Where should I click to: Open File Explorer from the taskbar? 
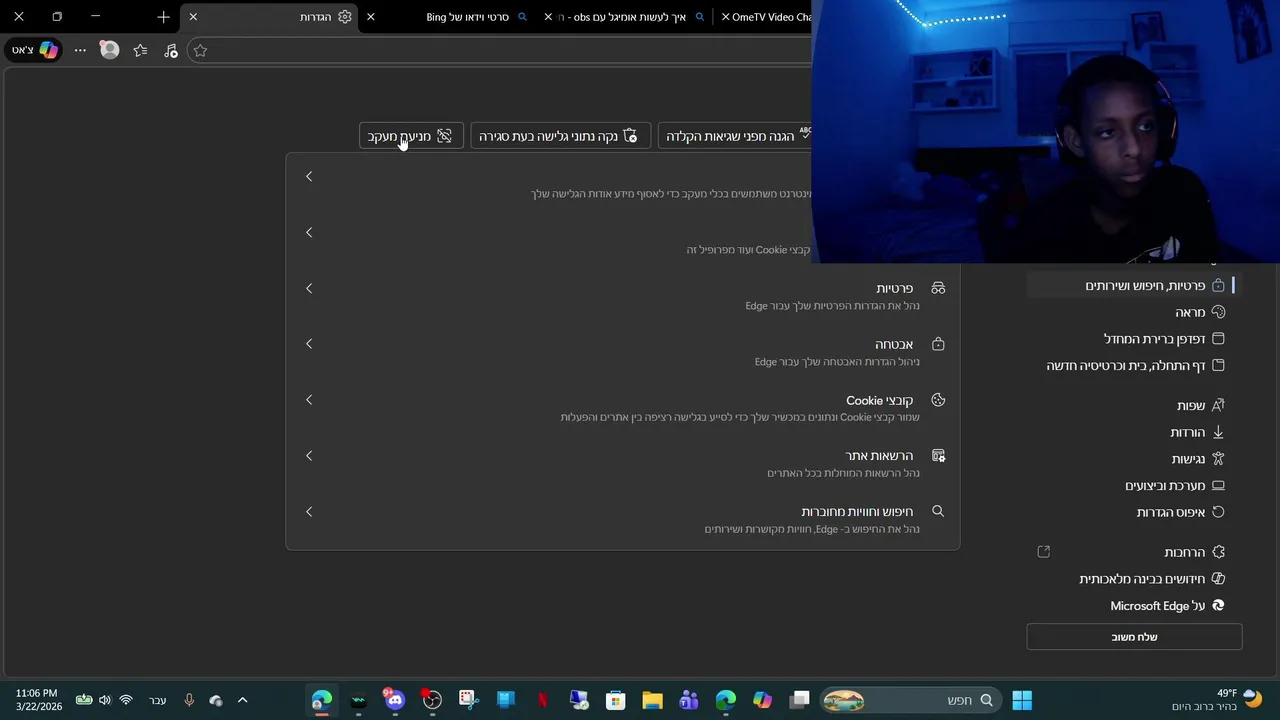[652, 700]
